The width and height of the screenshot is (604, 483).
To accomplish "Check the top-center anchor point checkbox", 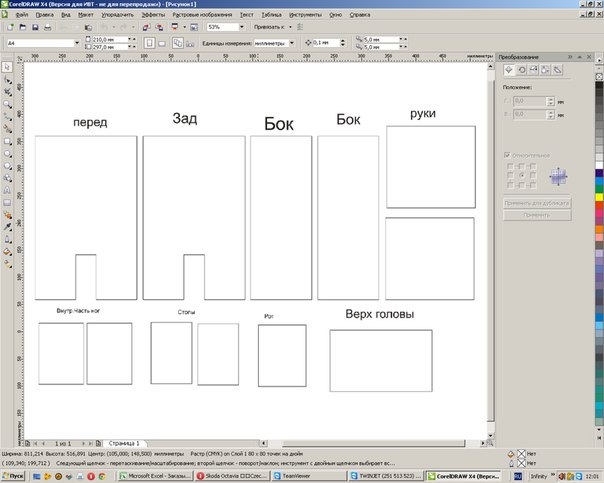I will pyautogui.click(x=521, y=166).
